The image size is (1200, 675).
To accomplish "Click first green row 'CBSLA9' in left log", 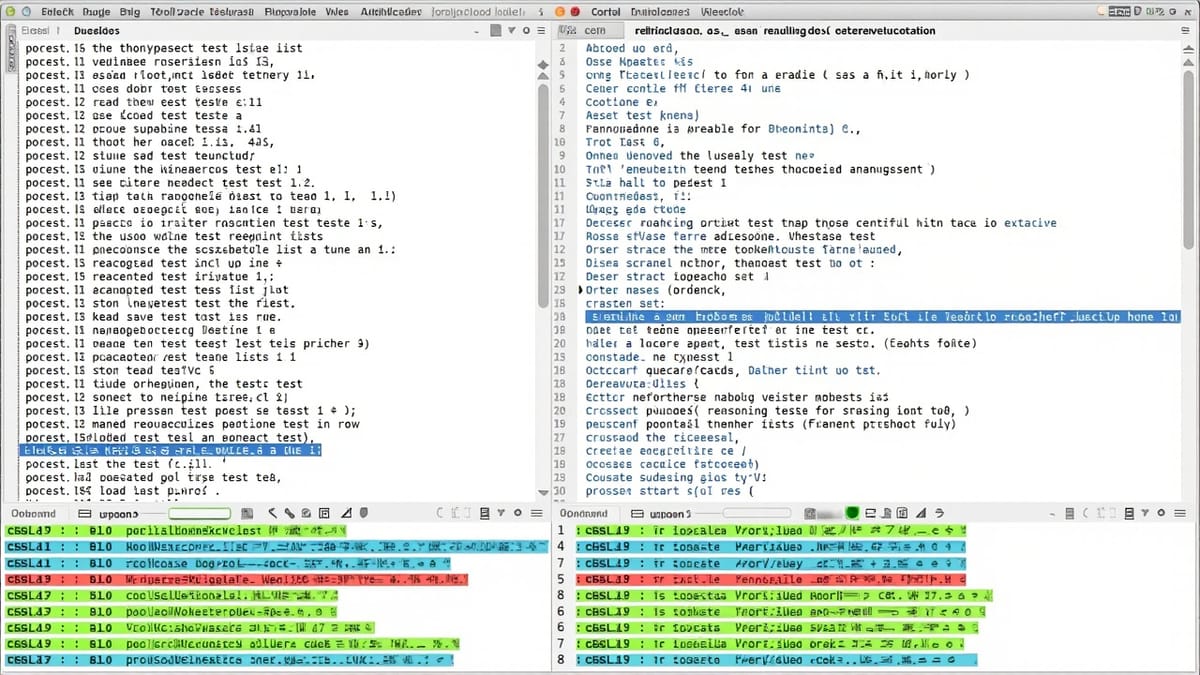I will pyautogui.click(x=175, y=531).
